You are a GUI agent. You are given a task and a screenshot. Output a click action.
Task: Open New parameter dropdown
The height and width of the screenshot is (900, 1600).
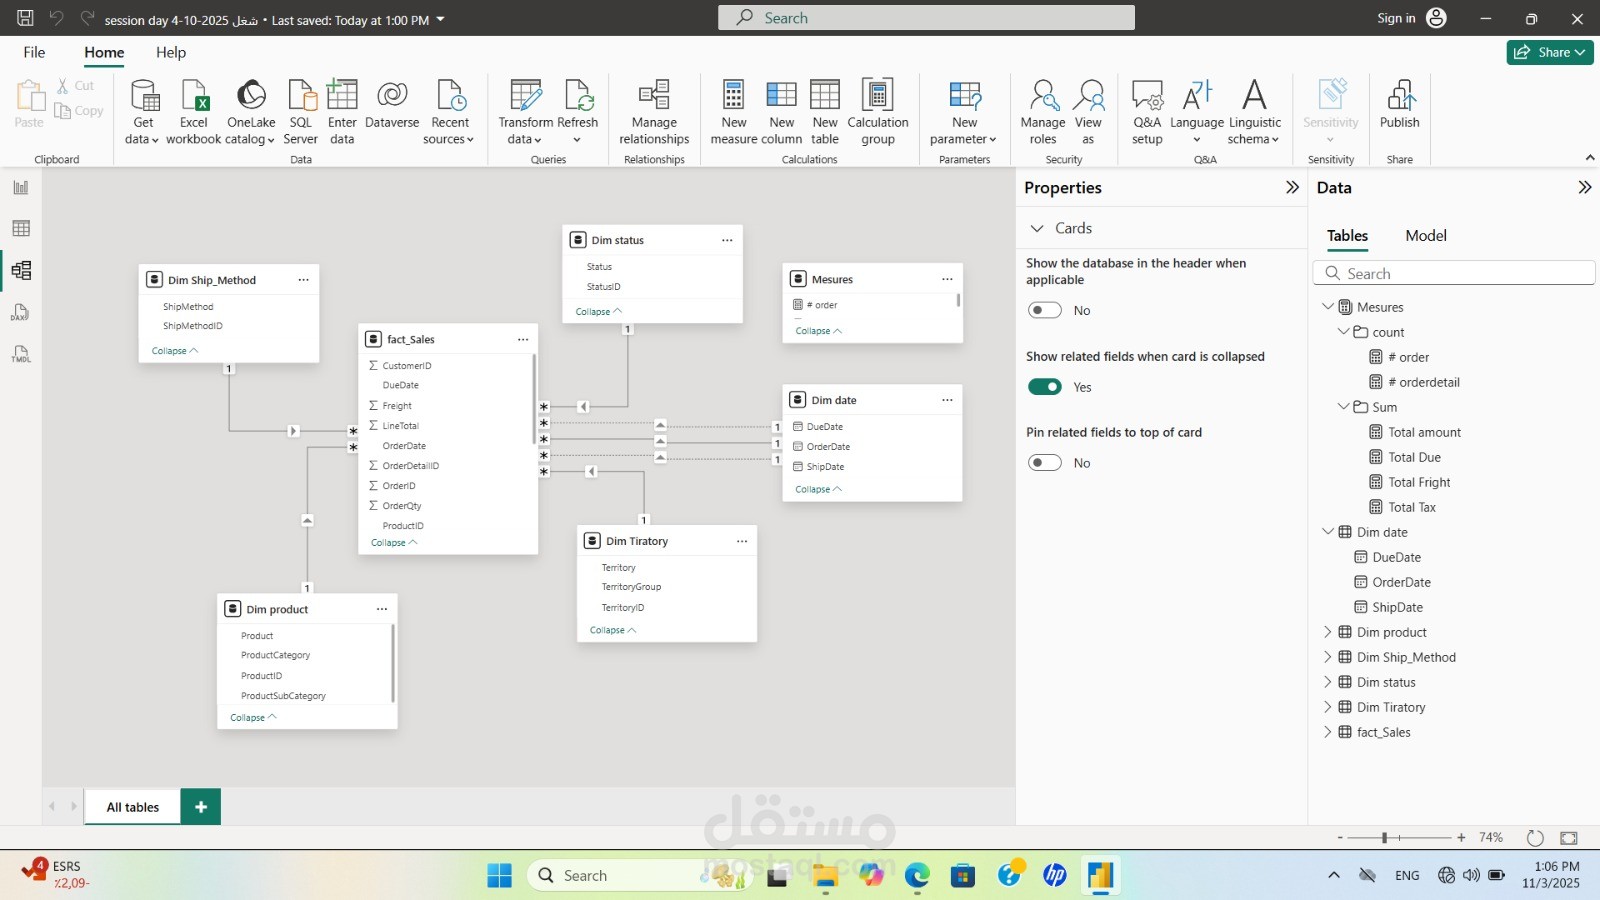[964, 112]
